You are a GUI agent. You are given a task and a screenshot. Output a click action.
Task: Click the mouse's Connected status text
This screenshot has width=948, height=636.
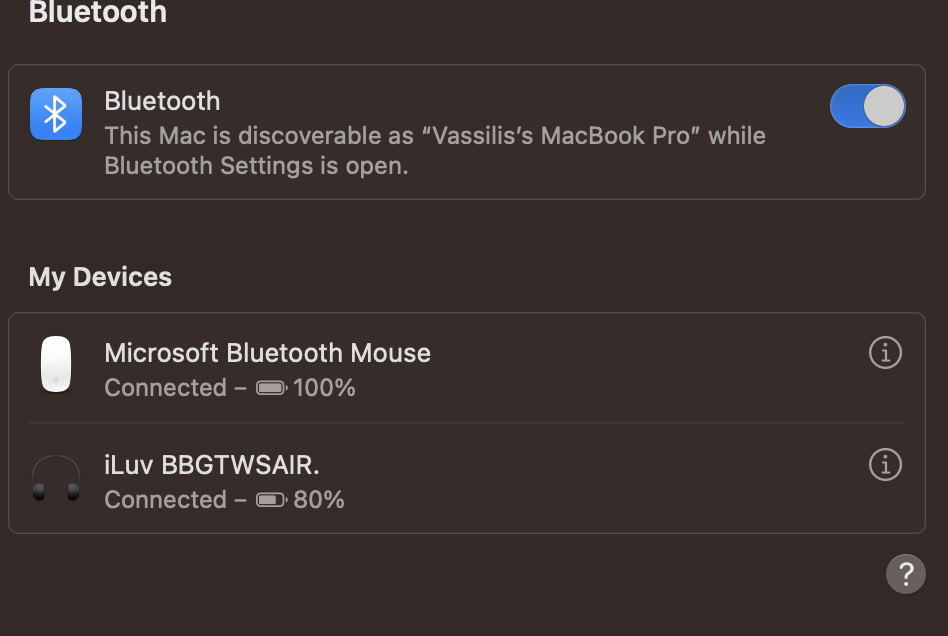pos(165,388)
